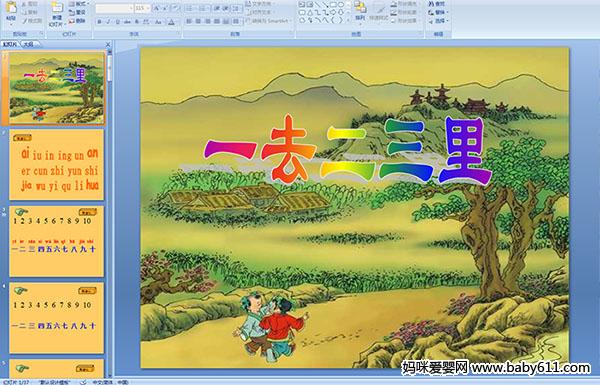This screenshot has width=600, height=385.
Task: Click the clear formatting icon
Action: point(176,8)
